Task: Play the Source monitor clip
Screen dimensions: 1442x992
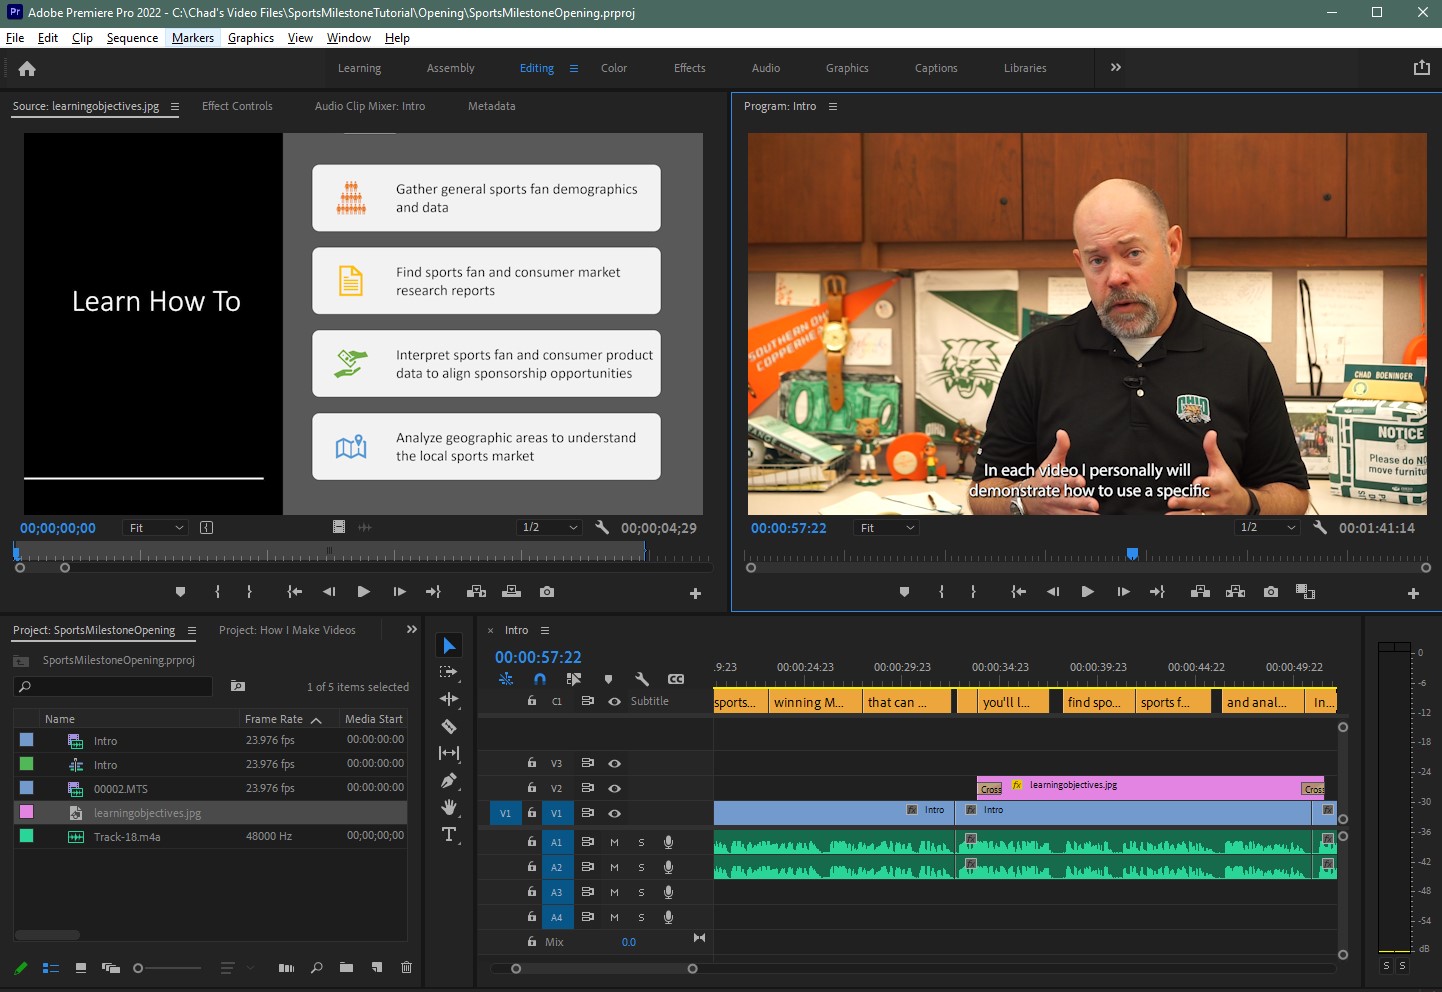Action: coord(363,592)
